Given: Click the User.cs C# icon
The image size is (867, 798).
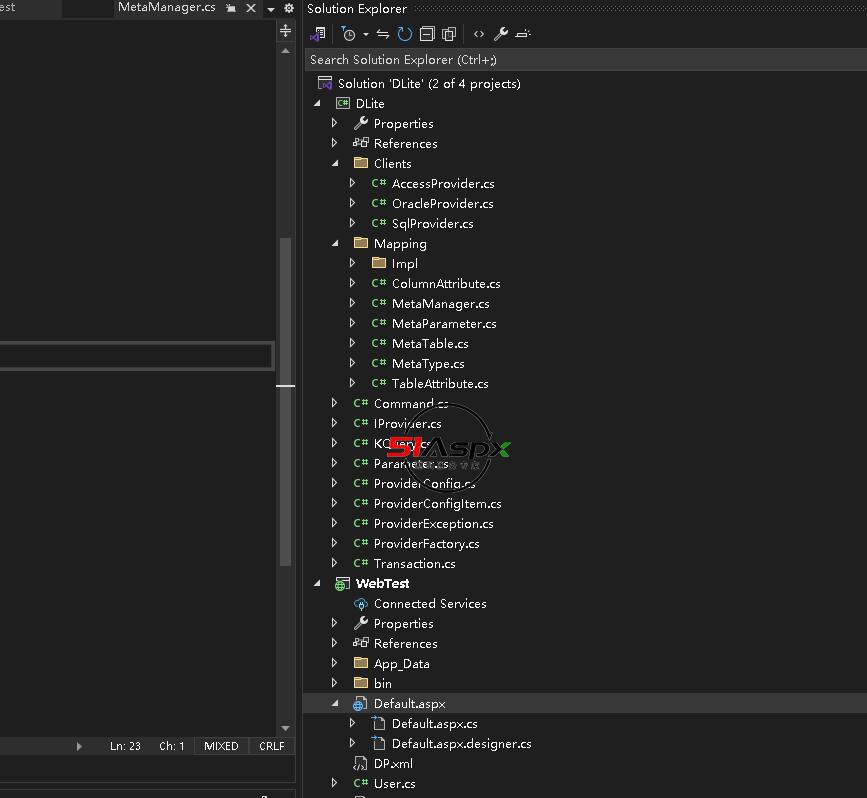Looking at the screenshot, I should pyautogui.click(x=361, y=783).
